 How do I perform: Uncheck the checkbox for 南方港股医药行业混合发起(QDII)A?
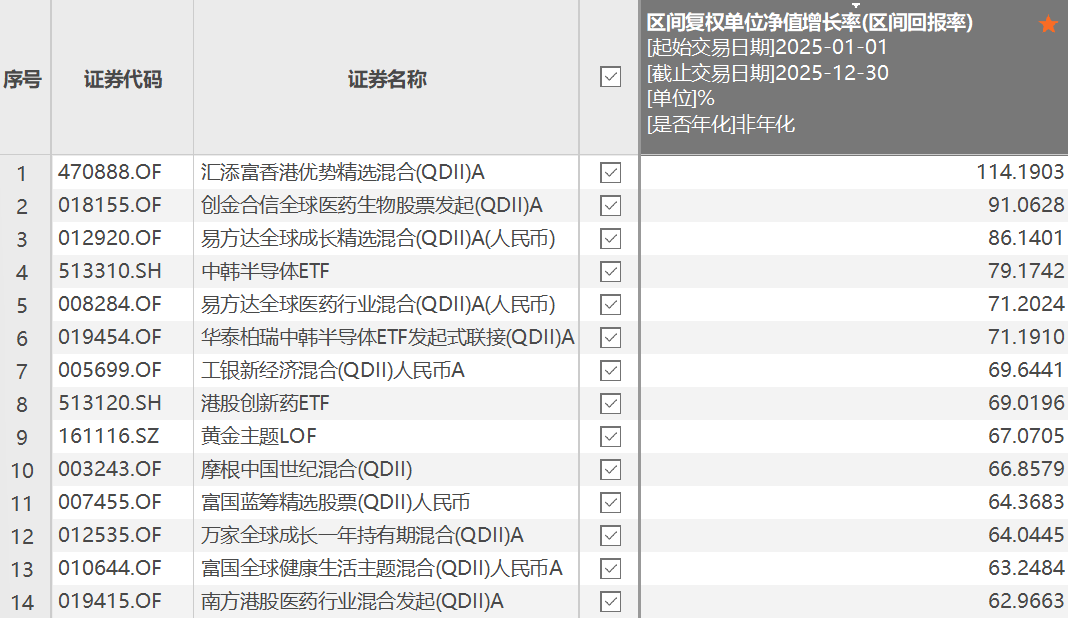tap(610, 601)
